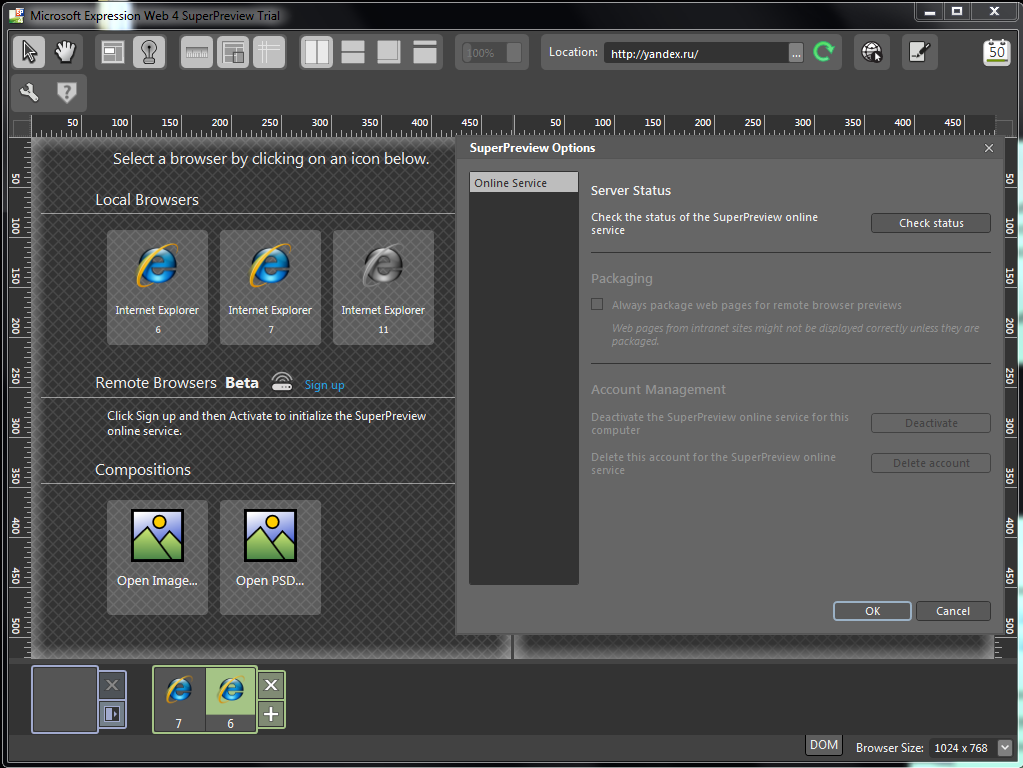This screenshot has height=768, width=1023.
Task: Open the Browser Size dropdown
Action: pyautogui.click(x=1005, y=748)
